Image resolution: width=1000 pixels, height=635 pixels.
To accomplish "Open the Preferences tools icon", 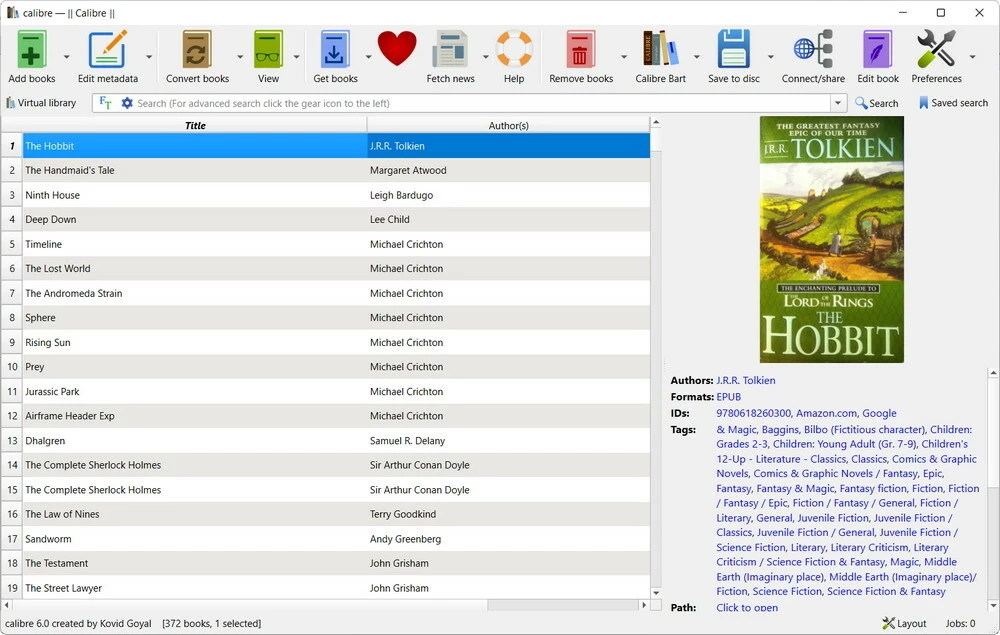I will [936, 50].
